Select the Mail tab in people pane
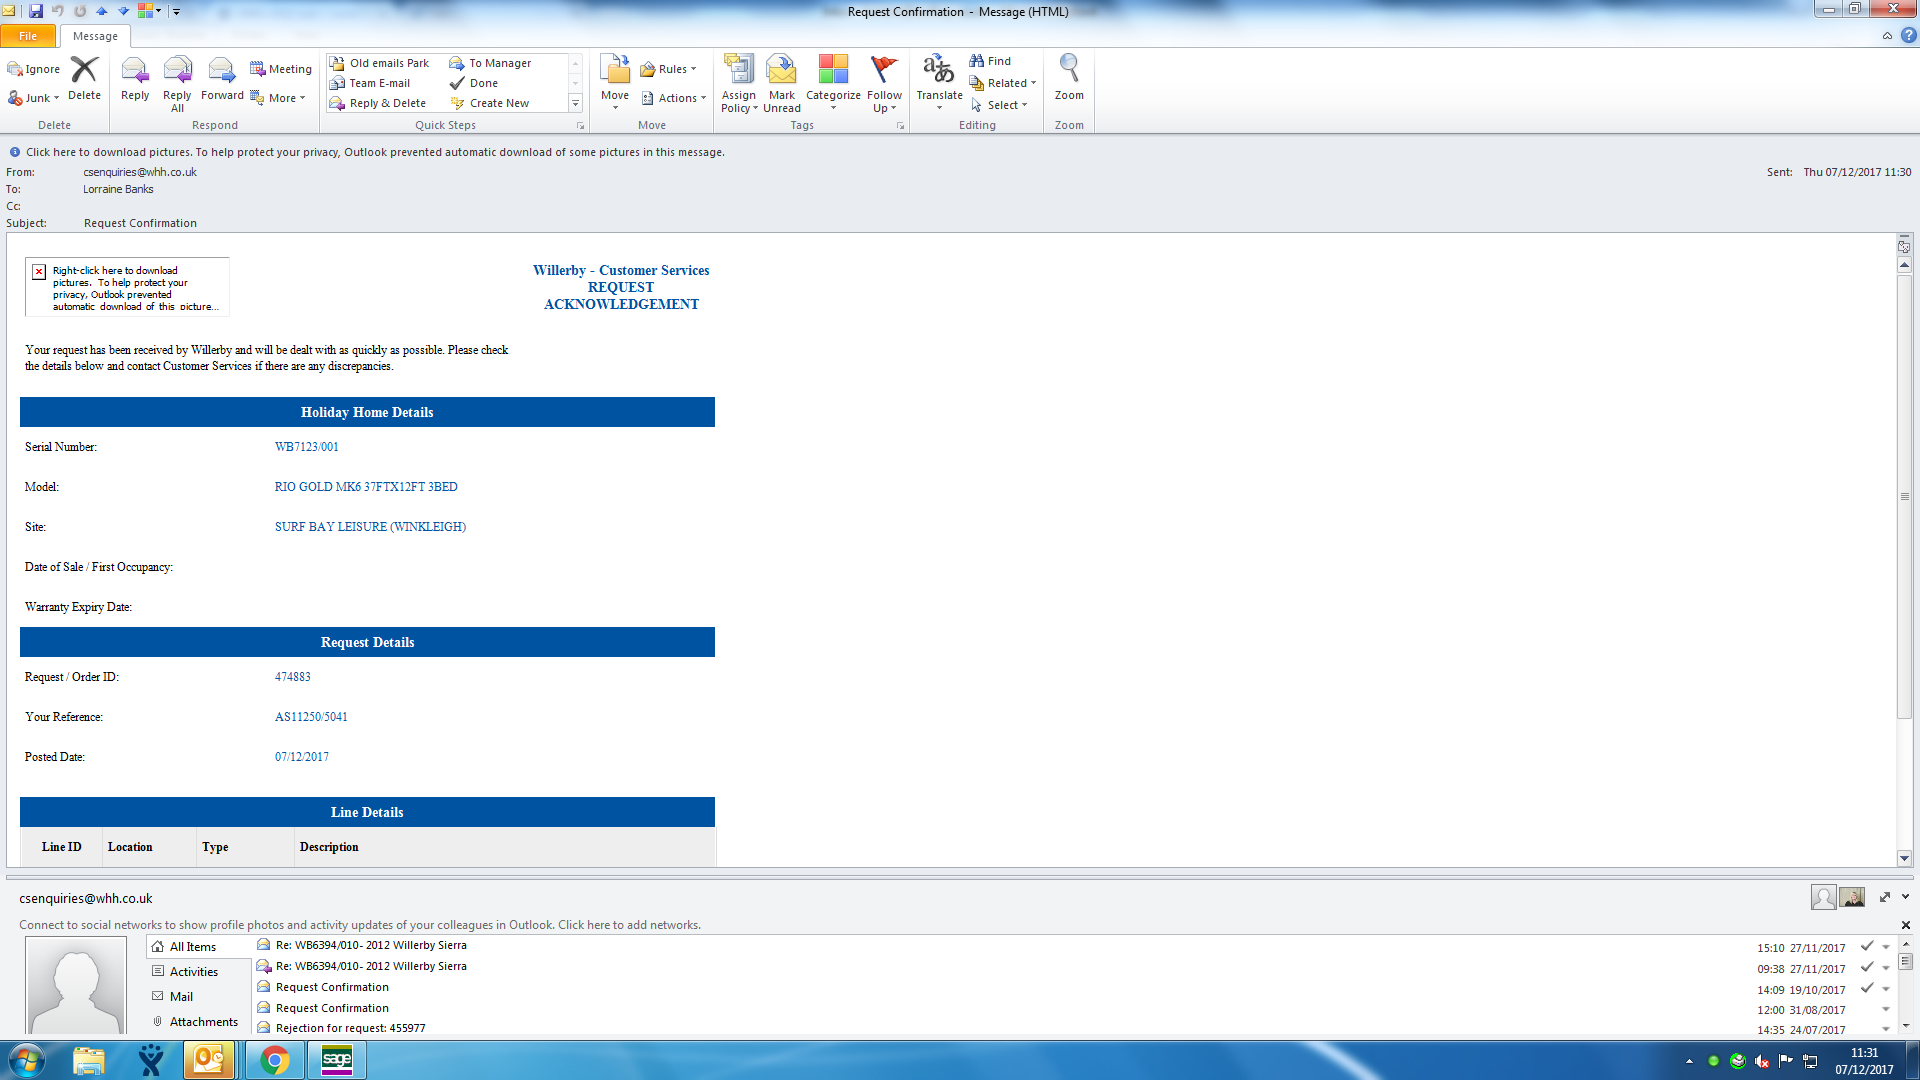 coord(181,996)
